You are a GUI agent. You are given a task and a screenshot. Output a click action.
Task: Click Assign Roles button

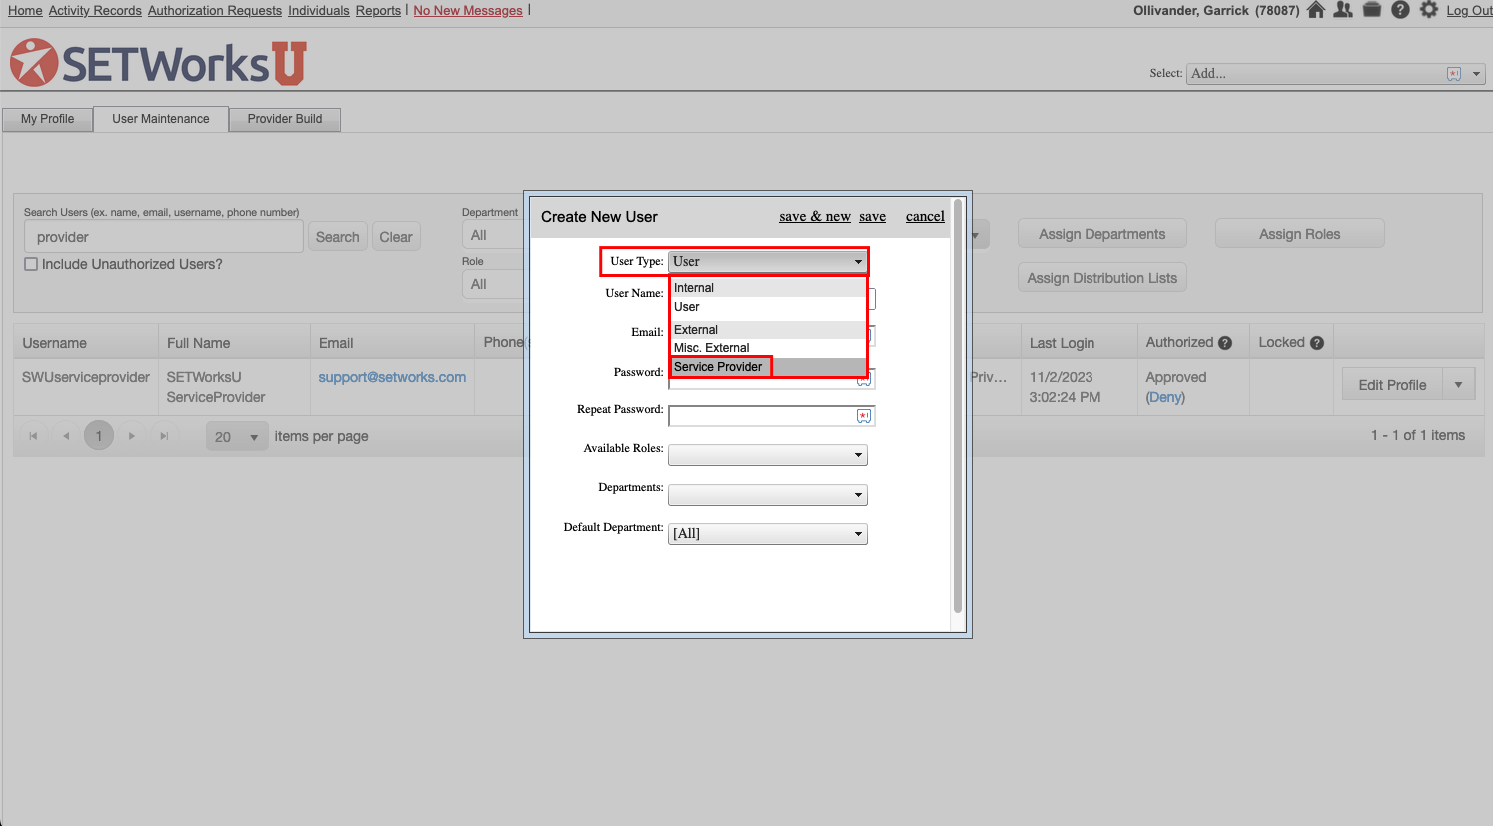pos(1299,234)
